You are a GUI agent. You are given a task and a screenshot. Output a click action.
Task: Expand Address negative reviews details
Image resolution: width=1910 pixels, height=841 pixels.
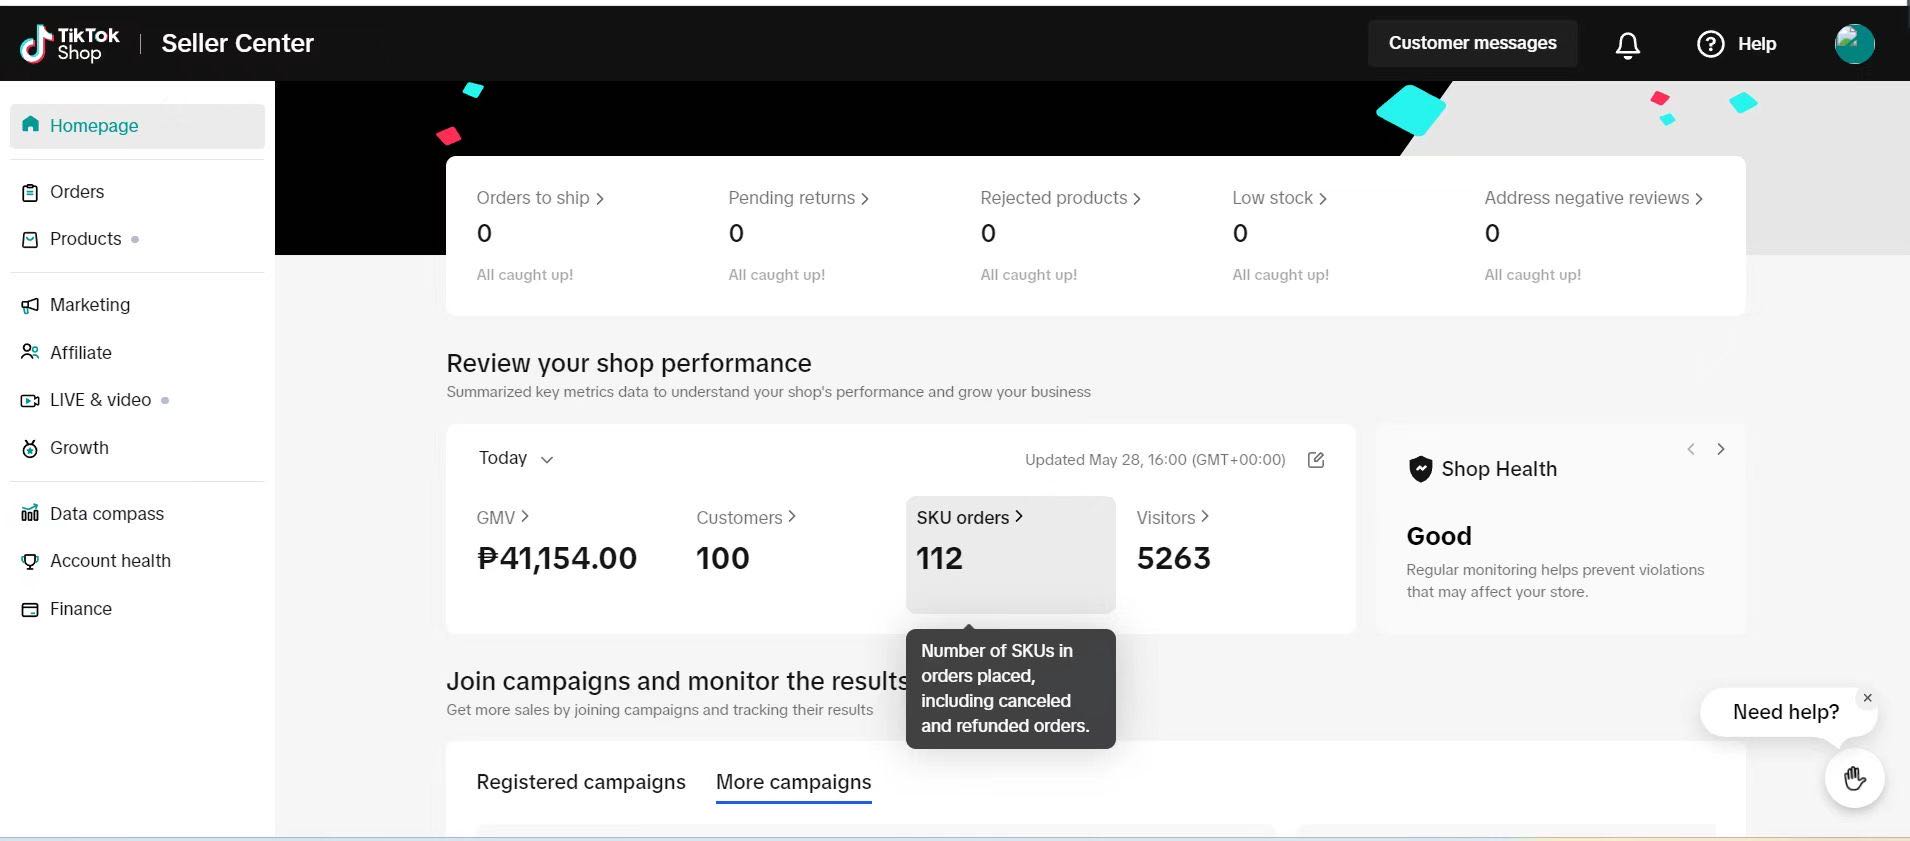point(1593,198)
